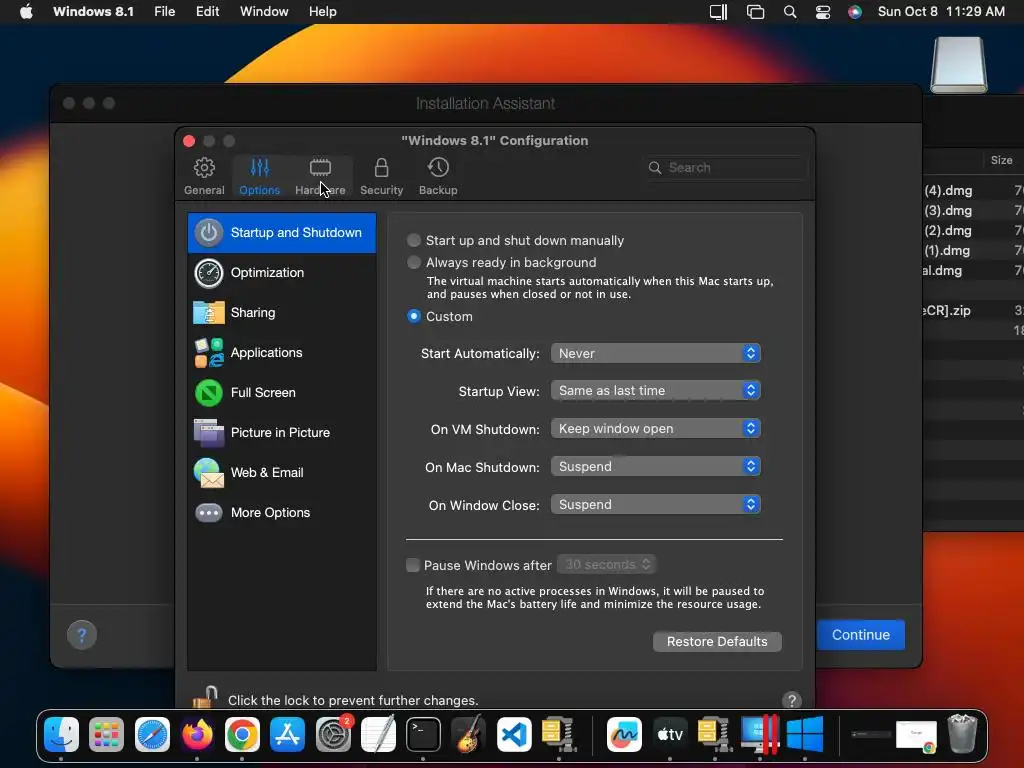Open the App Store from the Dock
Viewport: 1024px width, 768px height.
(x=287, y=735)
